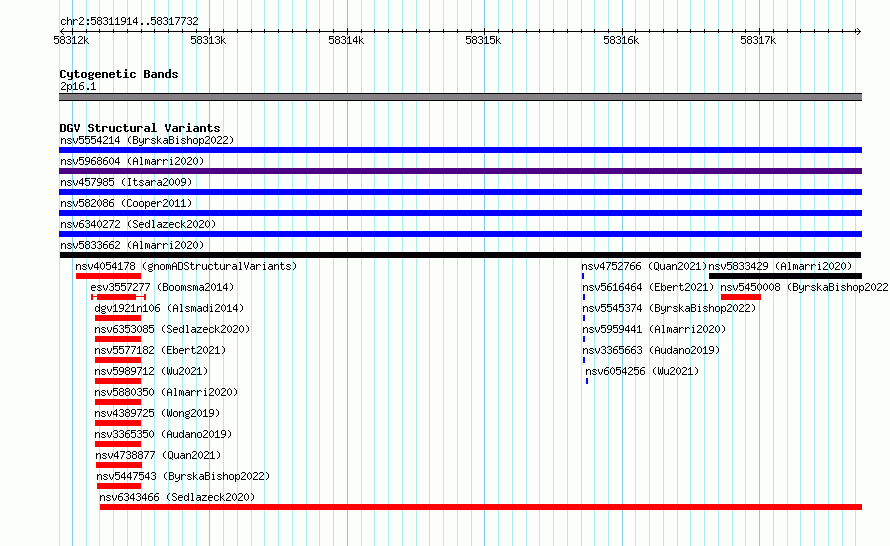The image size is (890, 546).
Task: Click the 58312k ruler tick label
Action: point(71,40)
